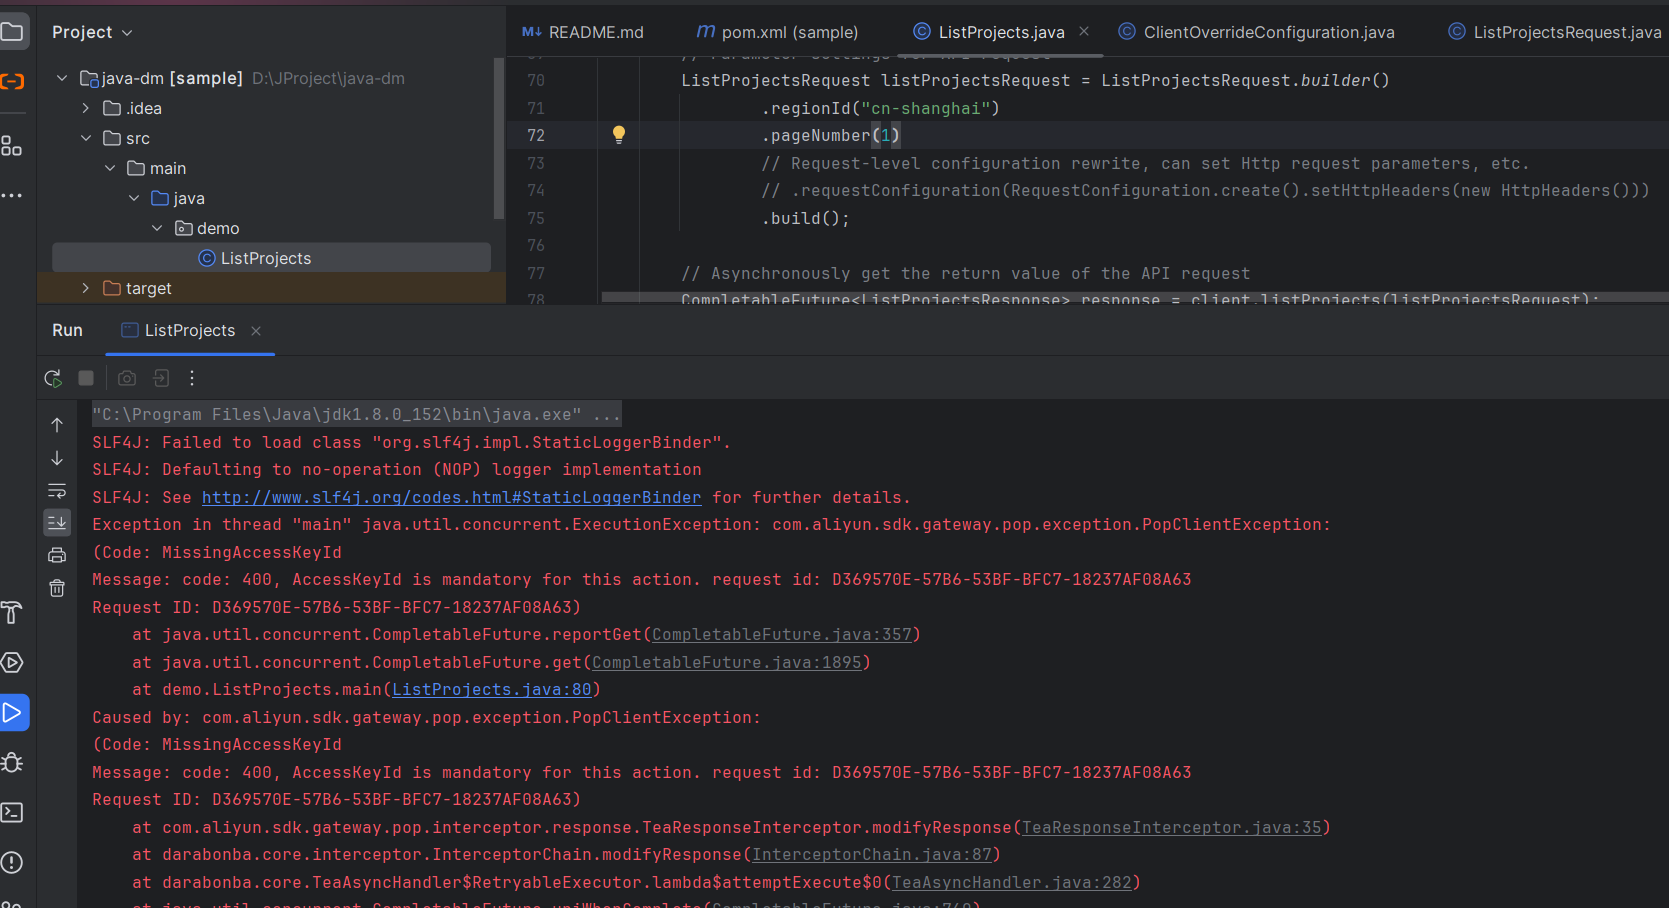
Task: Open TeaResponseInterceptor.java:35 link
Action: click(1172, 828)
